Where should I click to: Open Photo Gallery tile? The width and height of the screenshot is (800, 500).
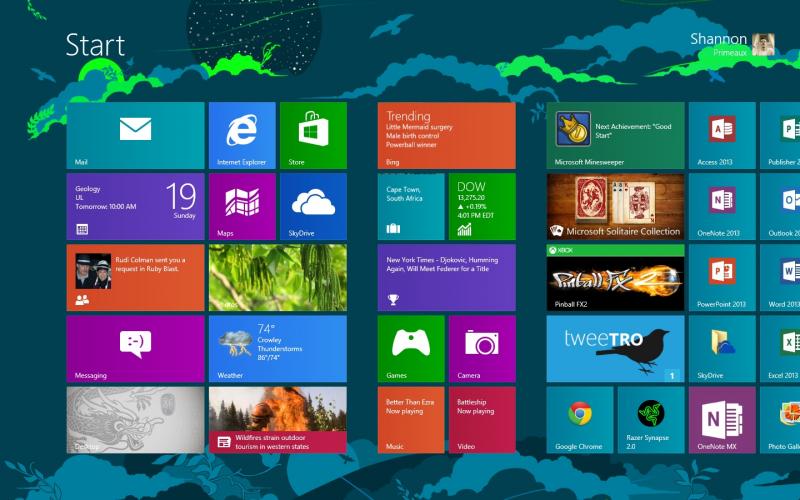[780, 420]
